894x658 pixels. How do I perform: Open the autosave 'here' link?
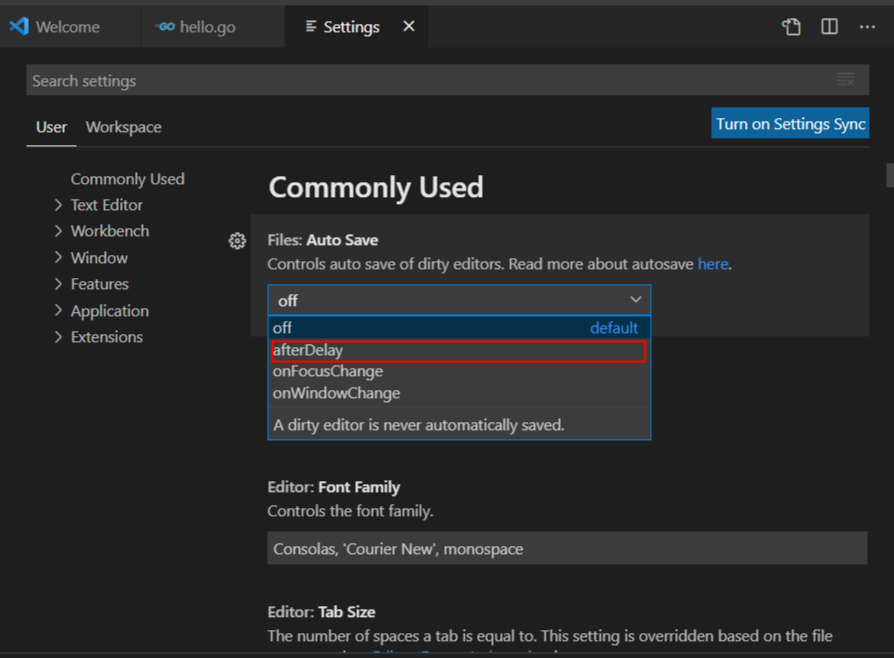click(x=713, y=264)
